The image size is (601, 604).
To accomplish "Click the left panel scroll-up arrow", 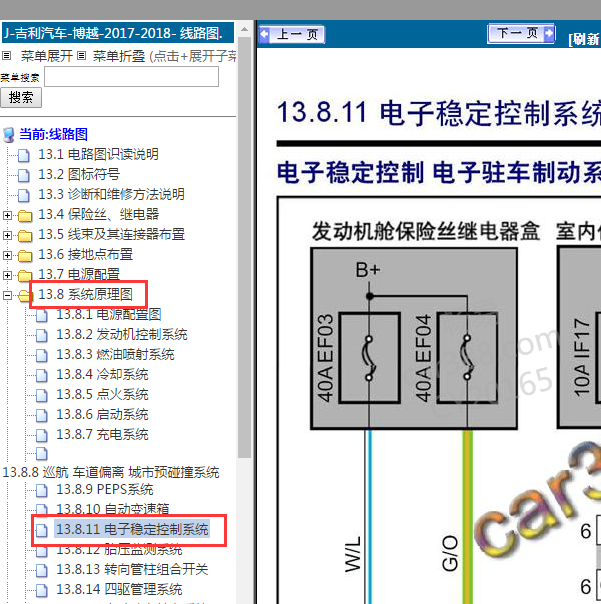I will pos(244,29).
